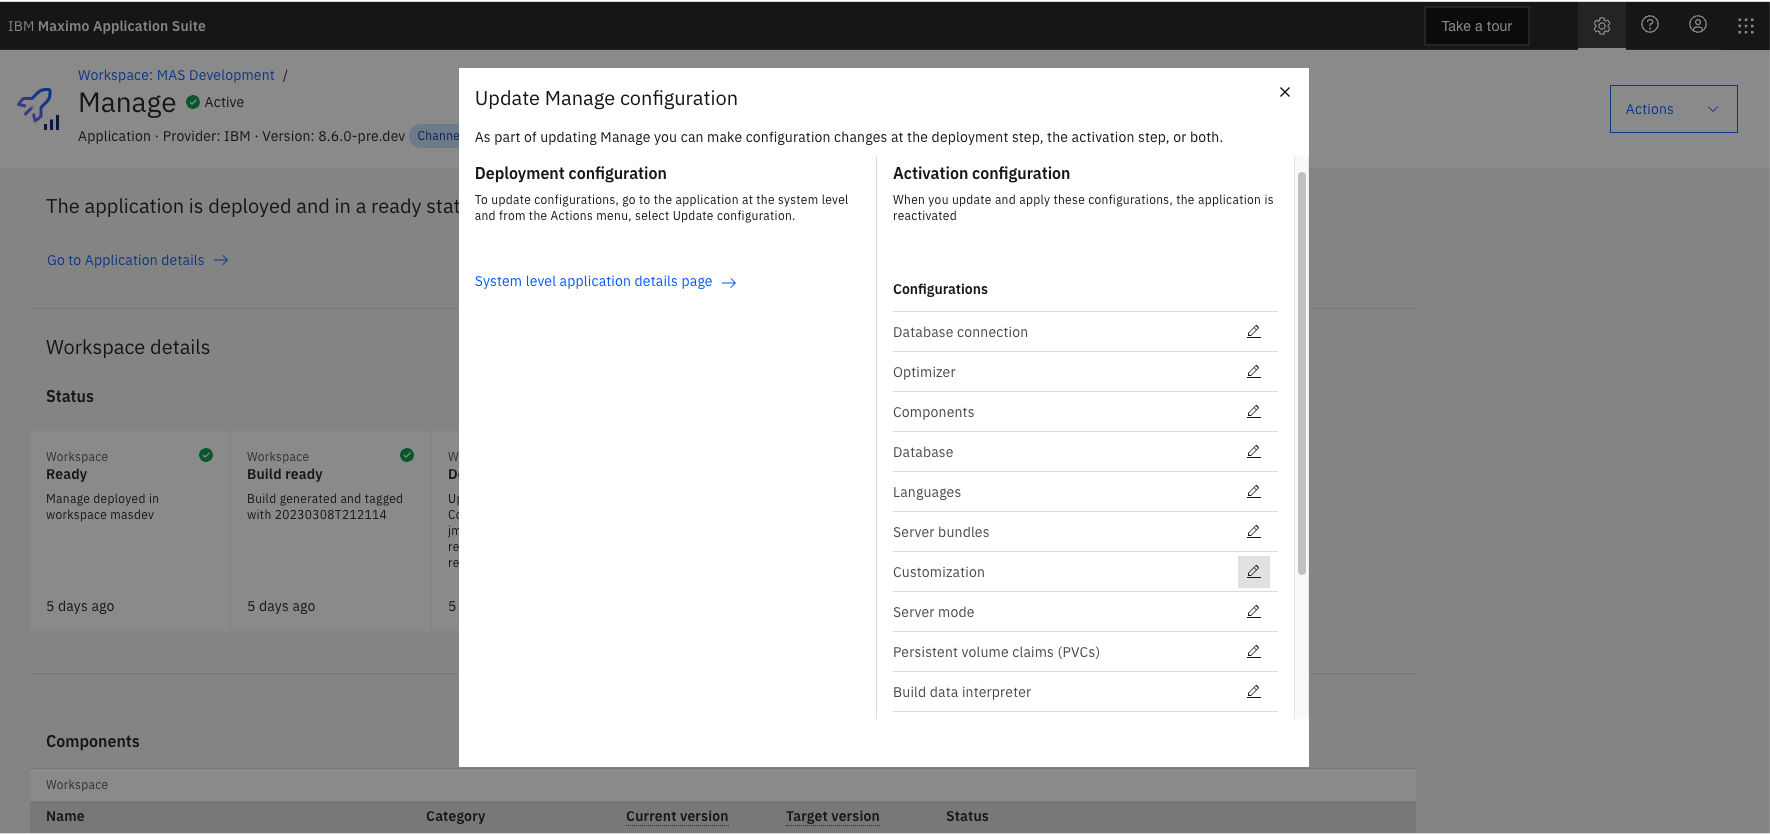The image size is (1770, 834).
Task: Edit the Build data interpreter configuration
Action: 1253,692
